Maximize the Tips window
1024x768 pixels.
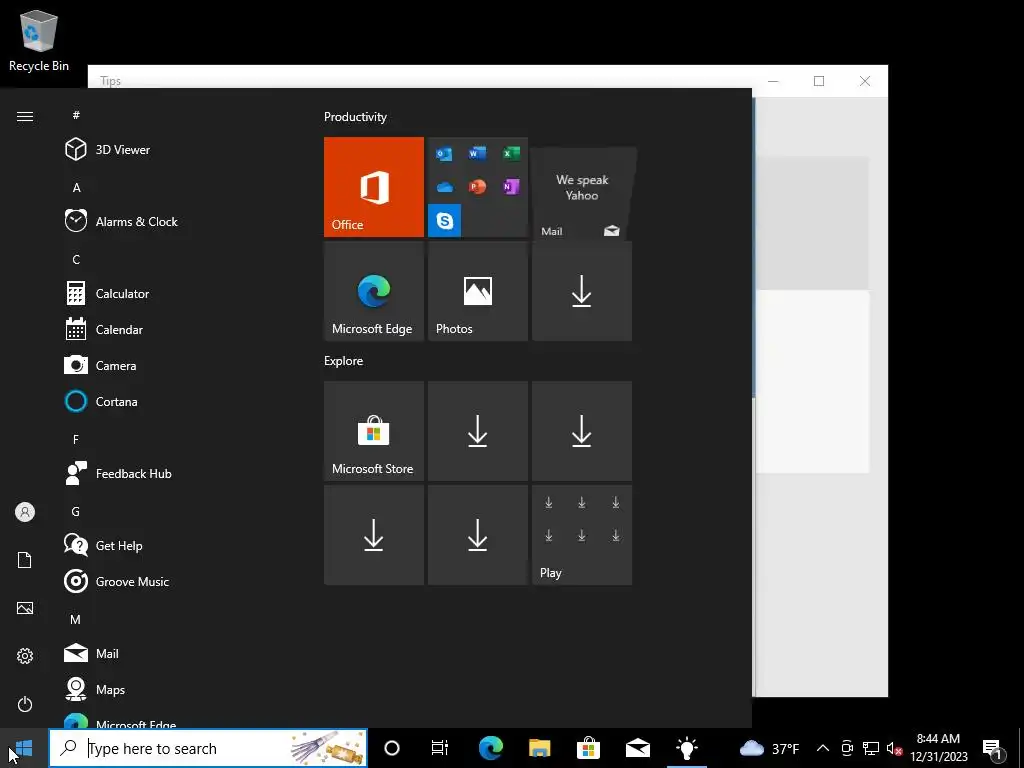[819, 81]
